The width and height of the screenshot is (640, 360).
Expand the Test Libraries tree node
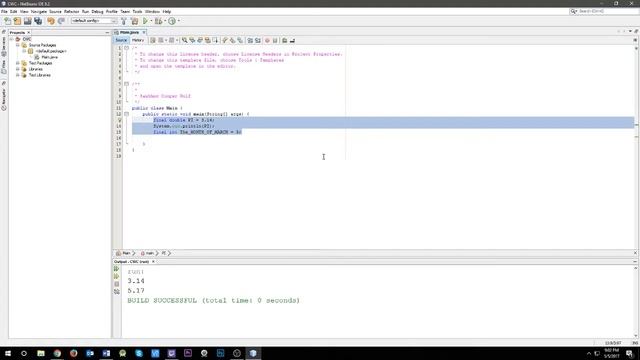[18, 76]
